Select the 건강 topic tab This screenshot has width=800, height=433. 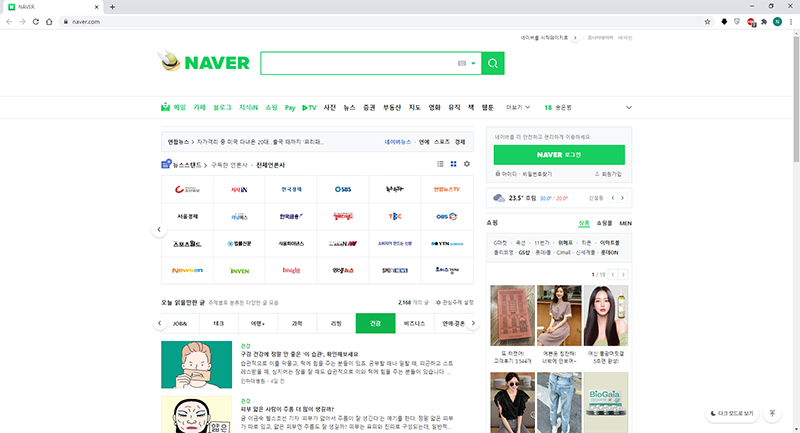tap(376, 323)
